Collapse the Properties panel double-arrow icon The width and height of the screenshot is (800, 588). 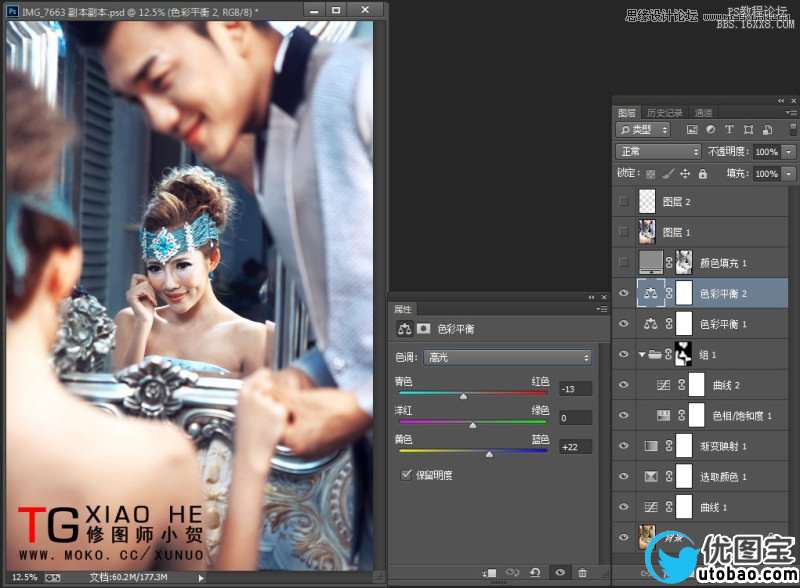coord(591,297)
